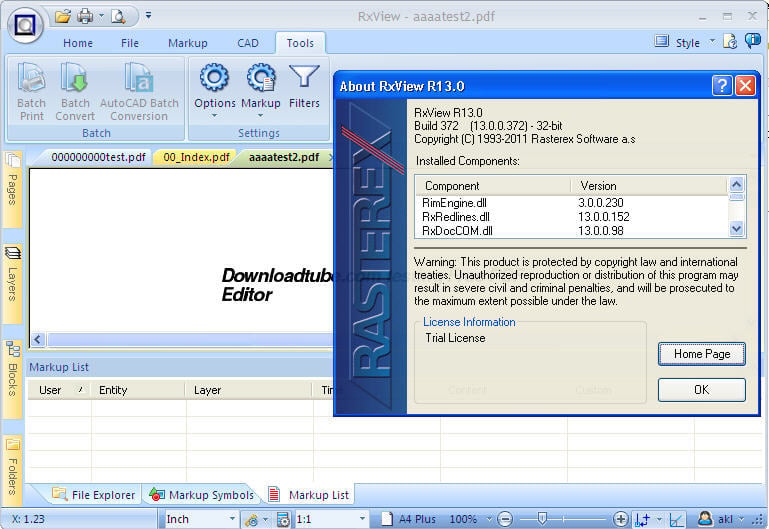This screenshot has height=529, width=769.
Task: Open the Customize Quick Access Toolbar arrow
Action: click(x=148, y=16)
